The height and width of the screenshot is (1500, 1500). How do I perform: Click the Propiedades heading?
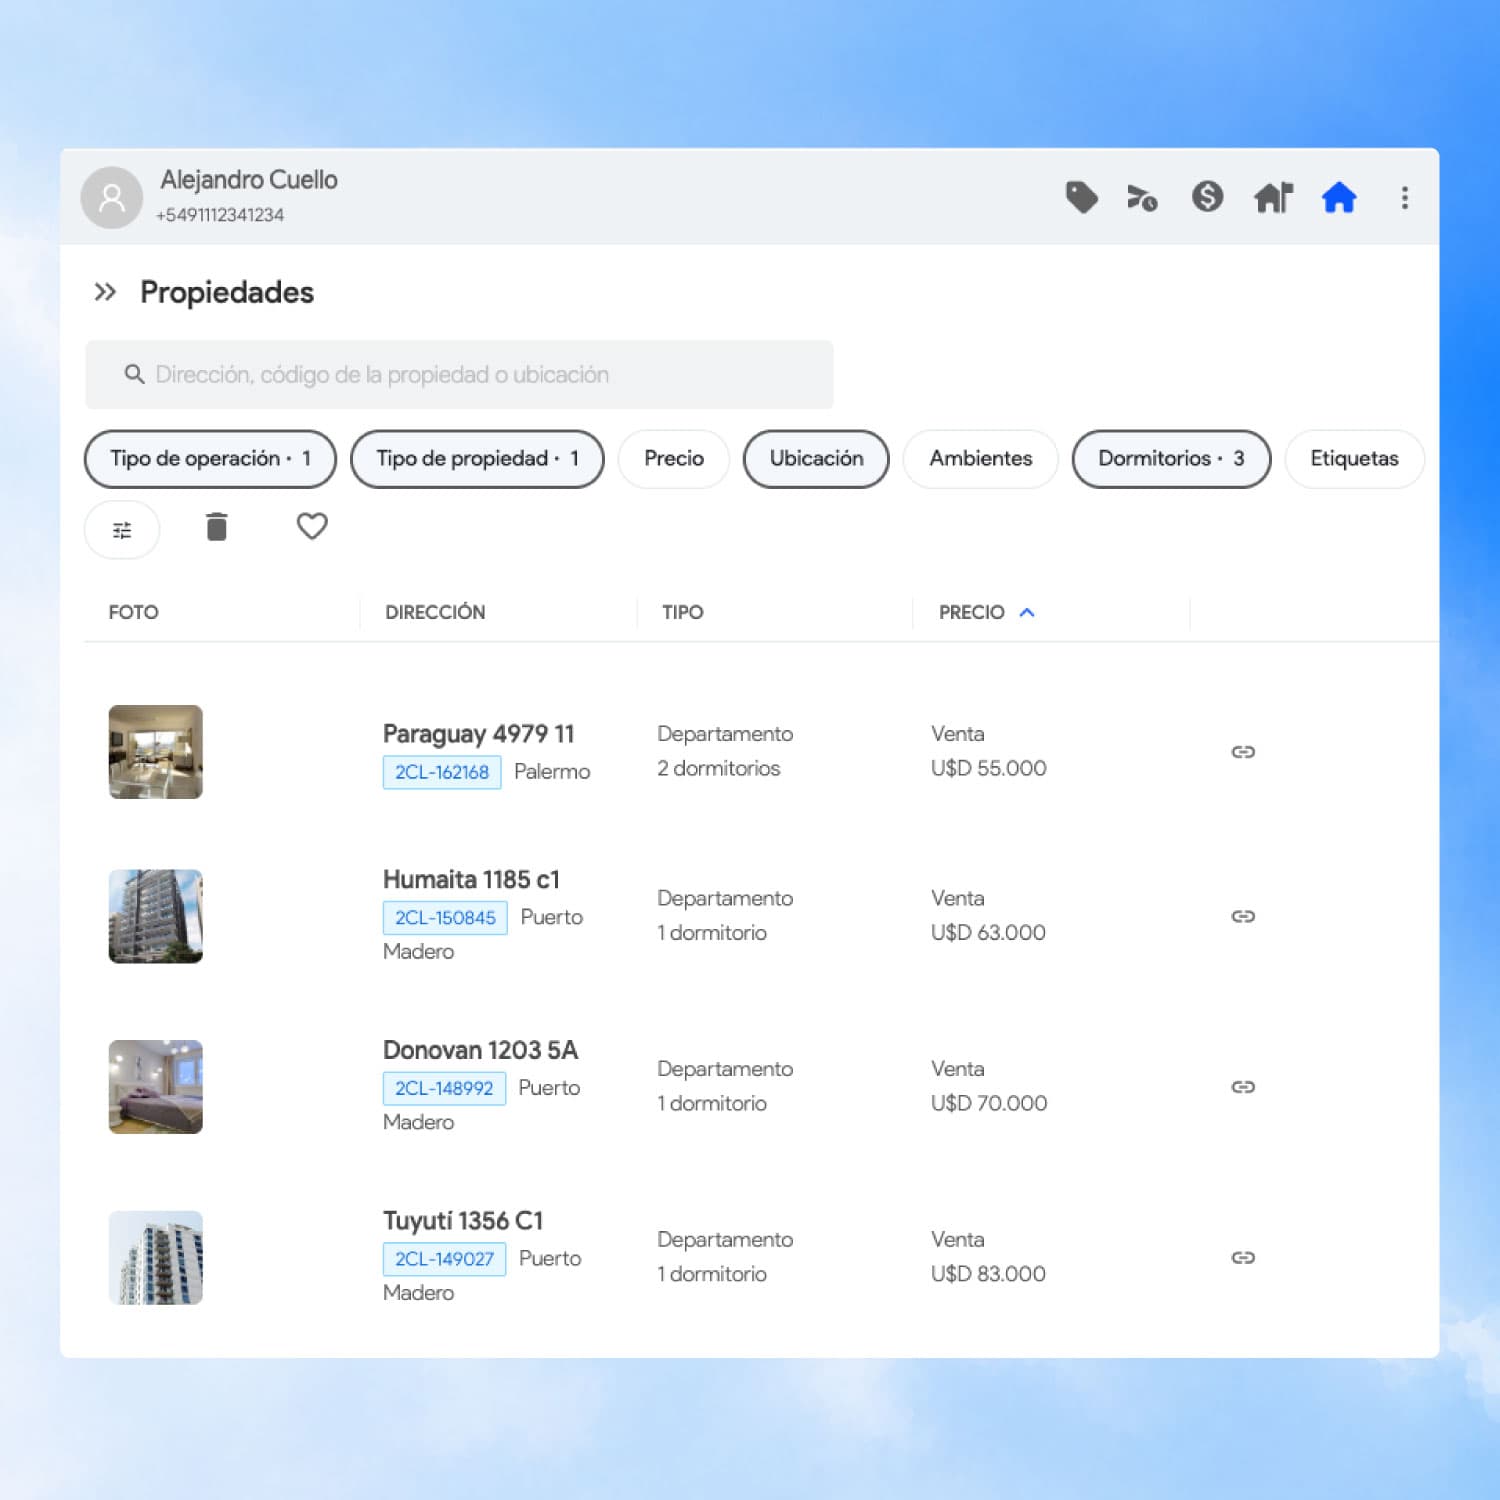click(x=227, y=292)
